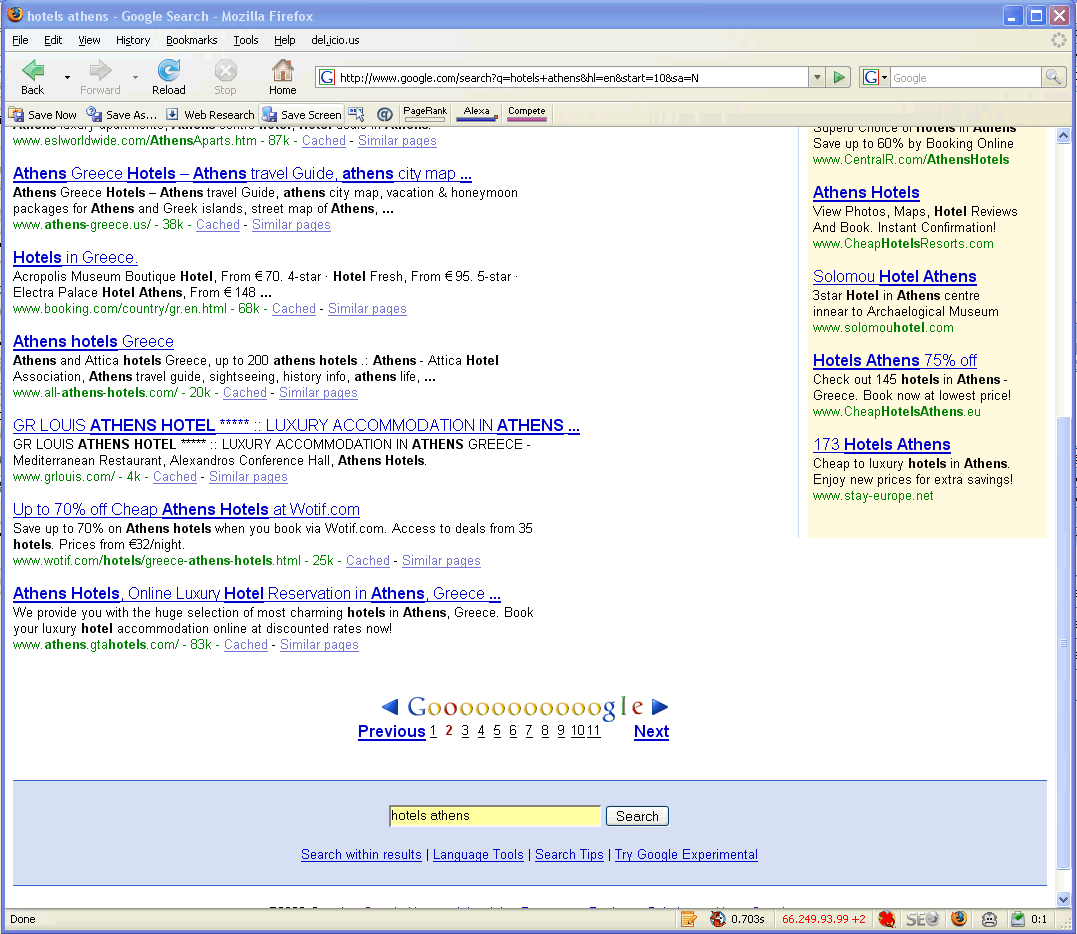Screen dimensions: 1077x934
Task: Click the download tray icon in status bar
Action: pos(1018,919)
